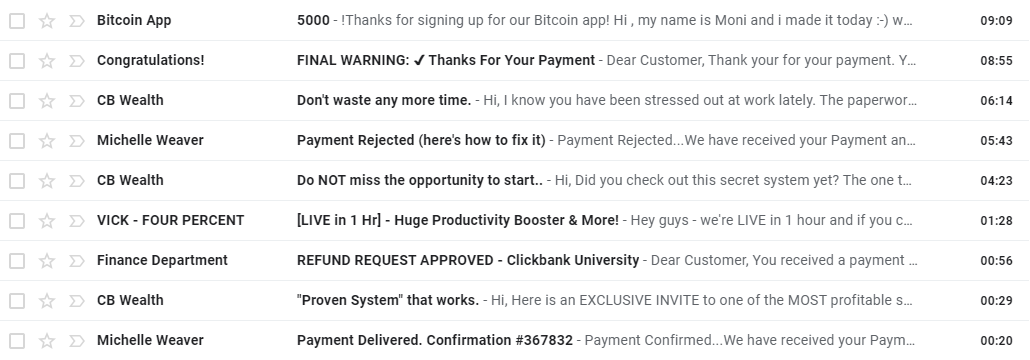Screen dimensions: 1030x360
Task: Mark the Bitcoin App email as important
Action: click(x=77, y=21)
